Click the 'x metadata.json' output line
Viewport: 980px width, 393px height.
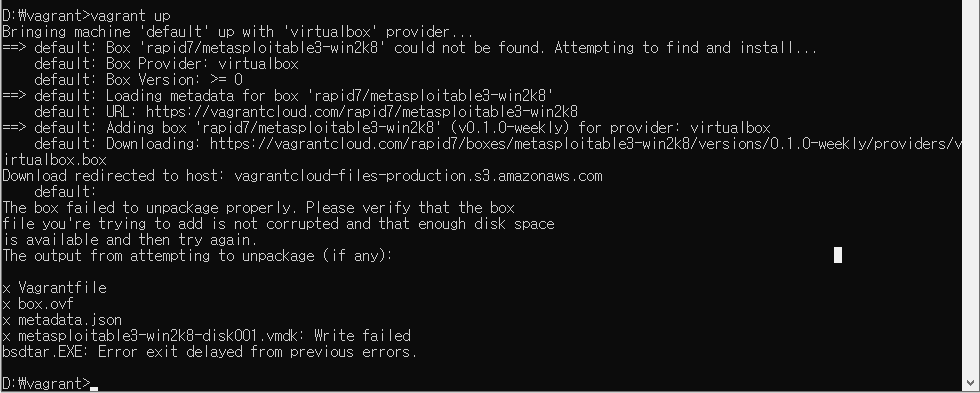pyautogui.click(x=62, y=320)
